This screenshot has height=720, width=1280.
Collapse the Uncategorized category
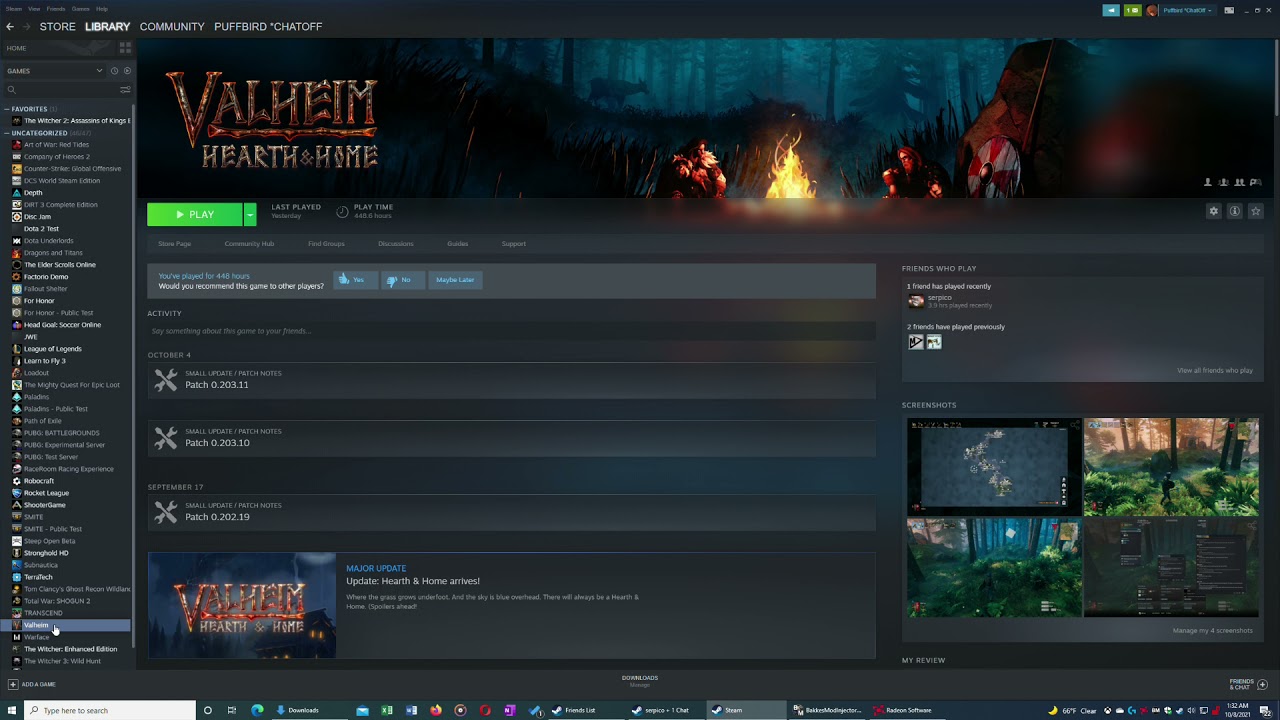click(6, 133)
